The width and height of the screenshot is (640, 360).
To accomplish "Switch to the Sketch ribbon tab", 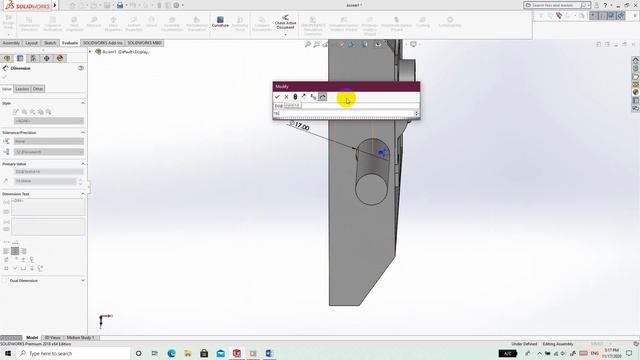I will pos(50,43).
